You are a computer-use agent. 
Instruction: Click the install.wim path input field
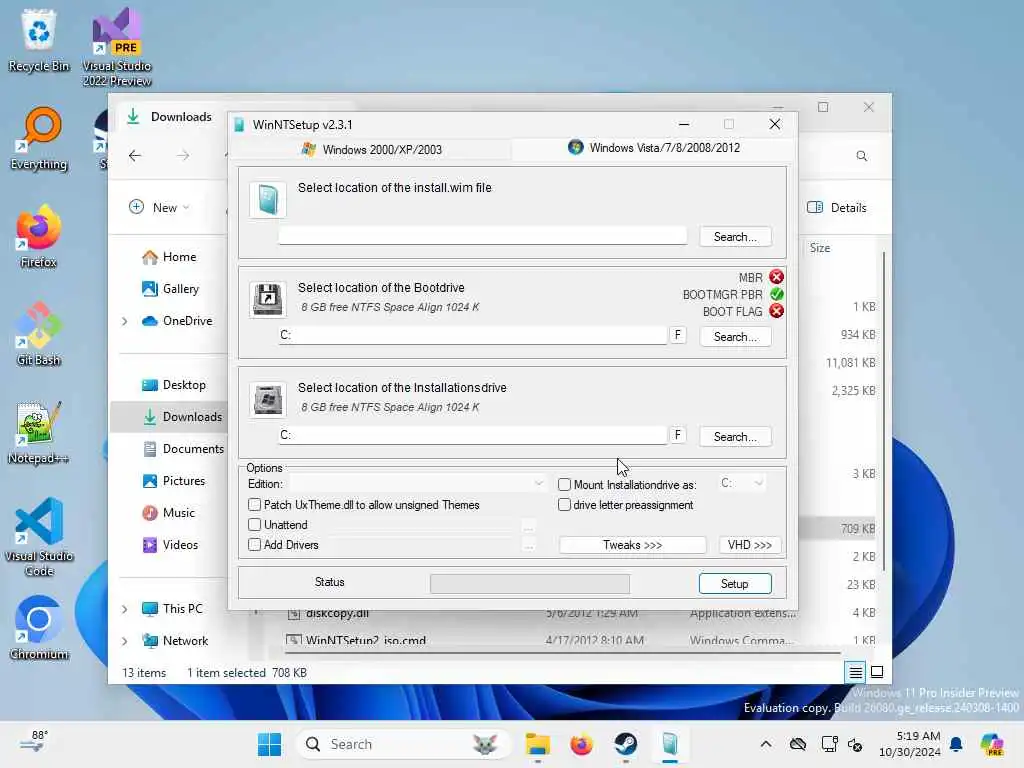tap(483, 236)
